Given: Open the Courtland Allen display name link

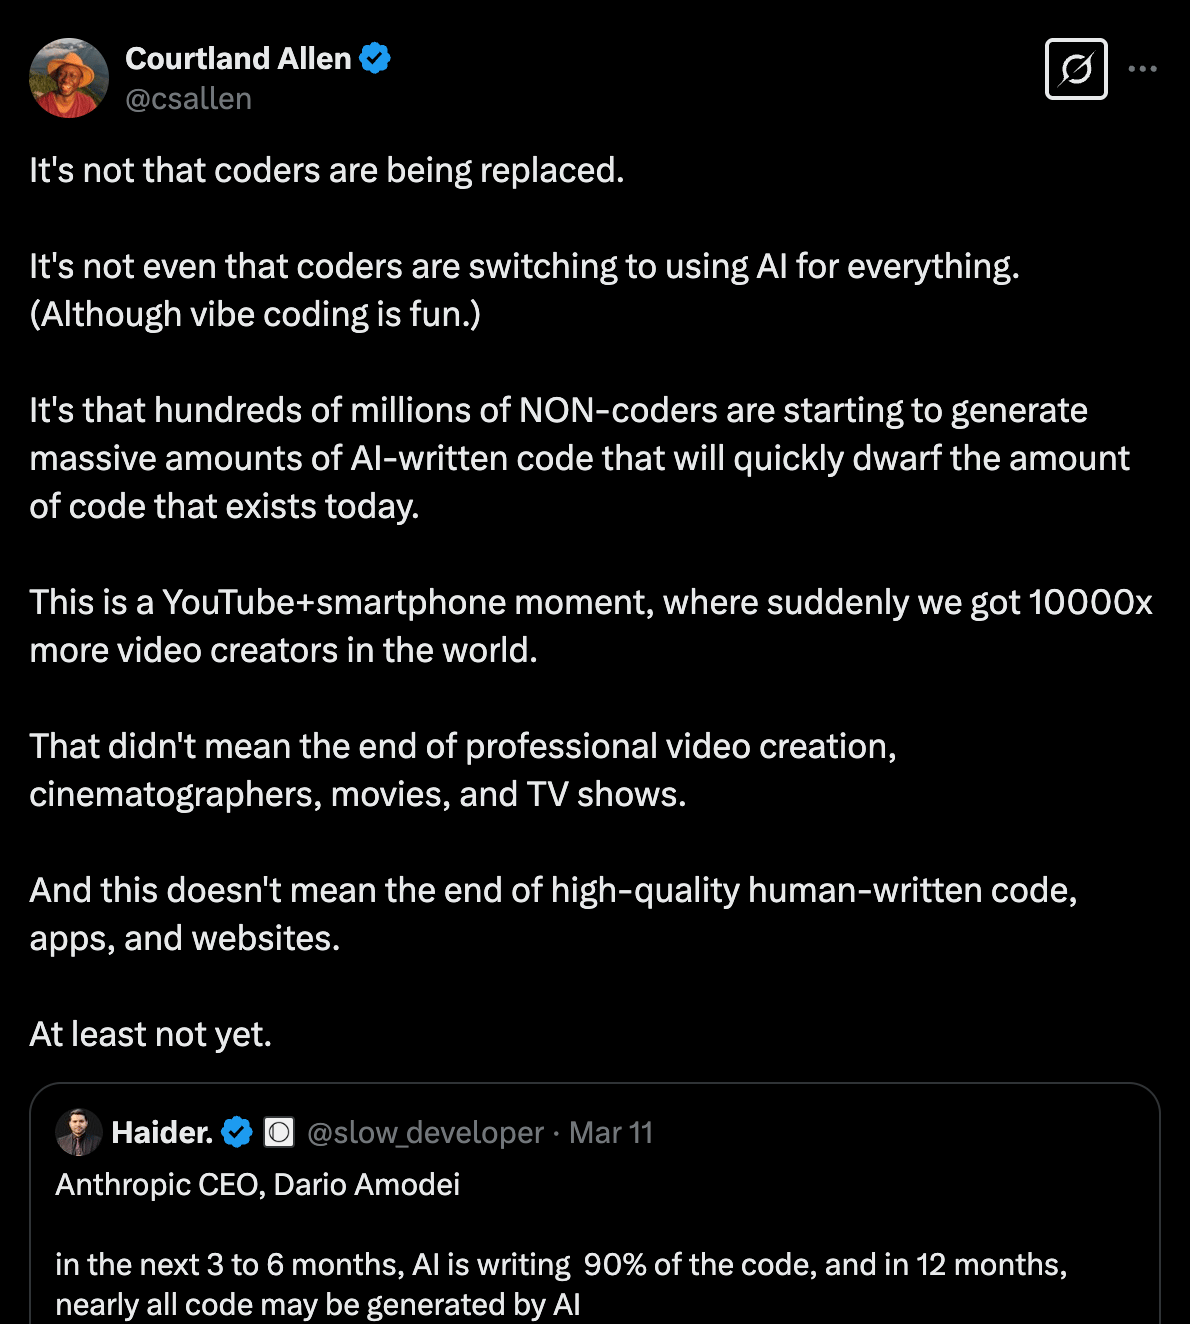Looking at the screenshot, I should pyautogui.click(x=238, y=59).
